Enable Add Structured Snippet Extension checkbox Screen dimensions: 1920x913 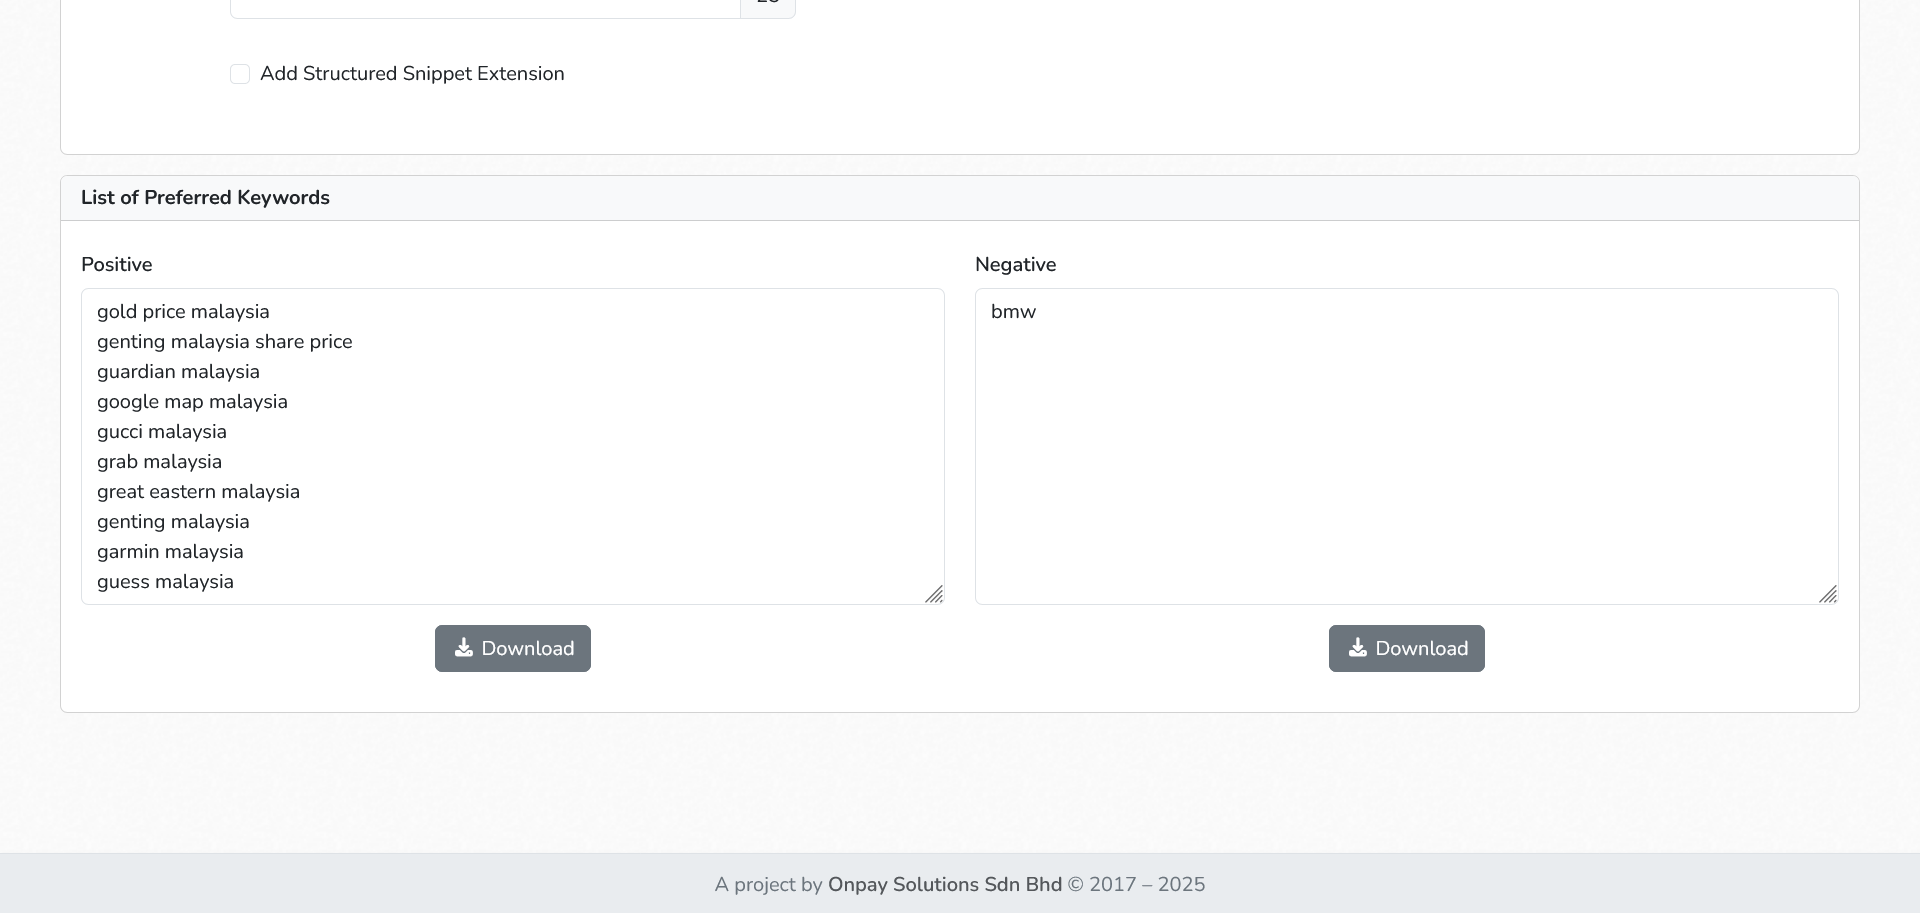(240, 74)
